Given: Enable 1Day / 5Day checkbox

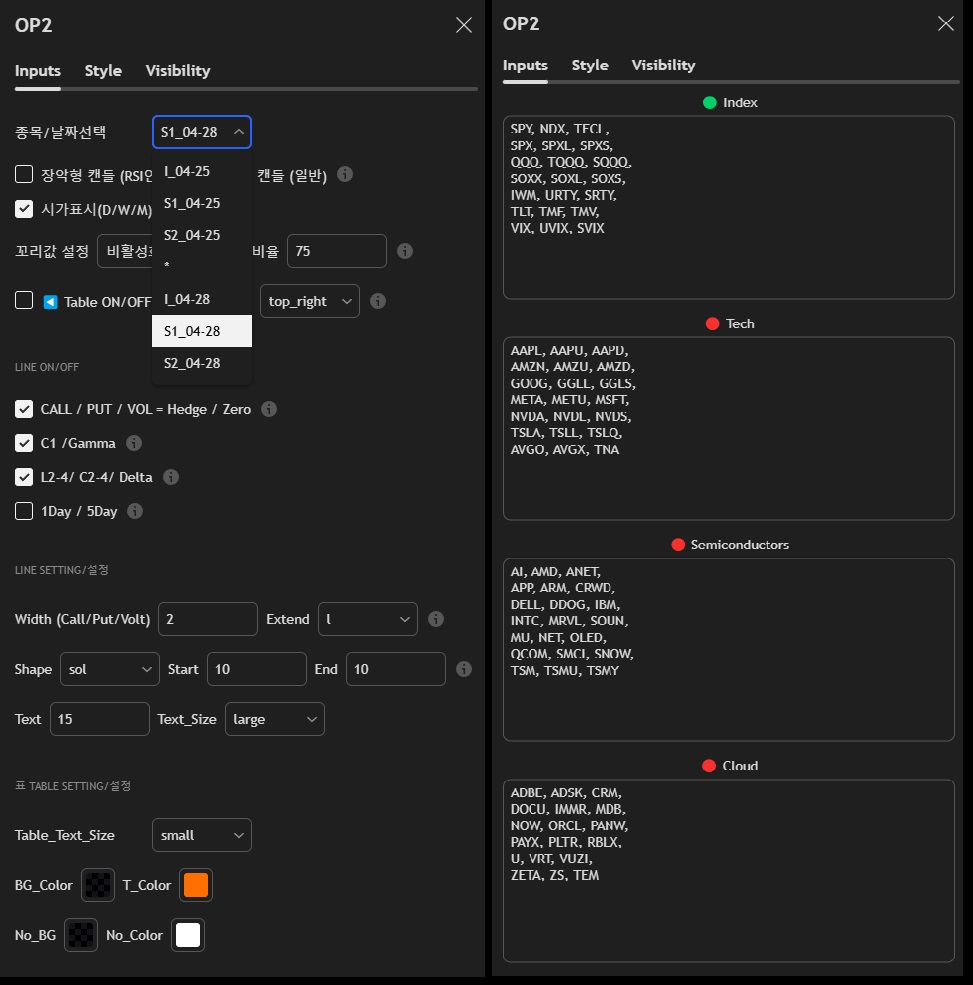Looking at the screenshot, I should (24, 511).
